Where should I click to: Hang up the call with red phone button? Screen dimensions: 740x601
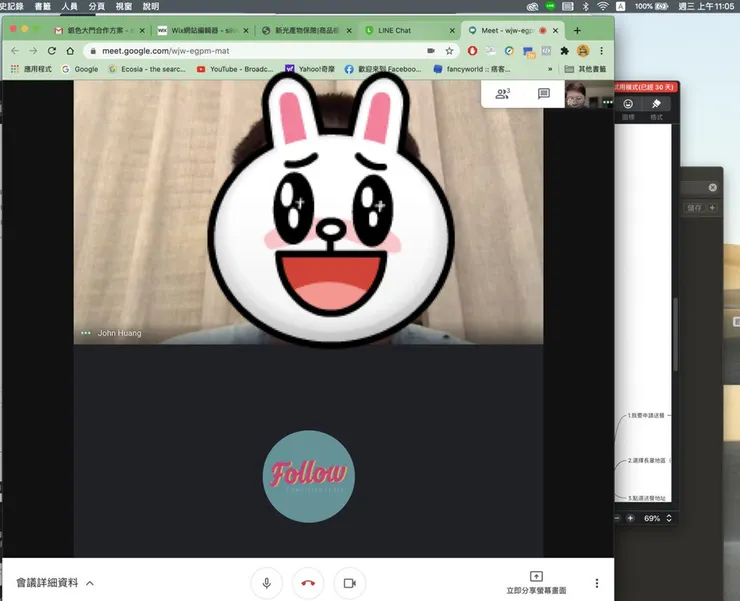pos(308,583)
